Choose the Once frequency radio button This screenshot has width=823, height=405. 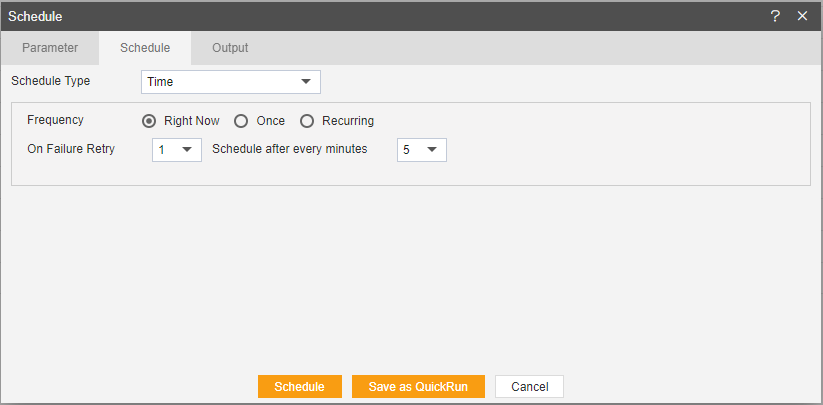(x=241, y=121)
